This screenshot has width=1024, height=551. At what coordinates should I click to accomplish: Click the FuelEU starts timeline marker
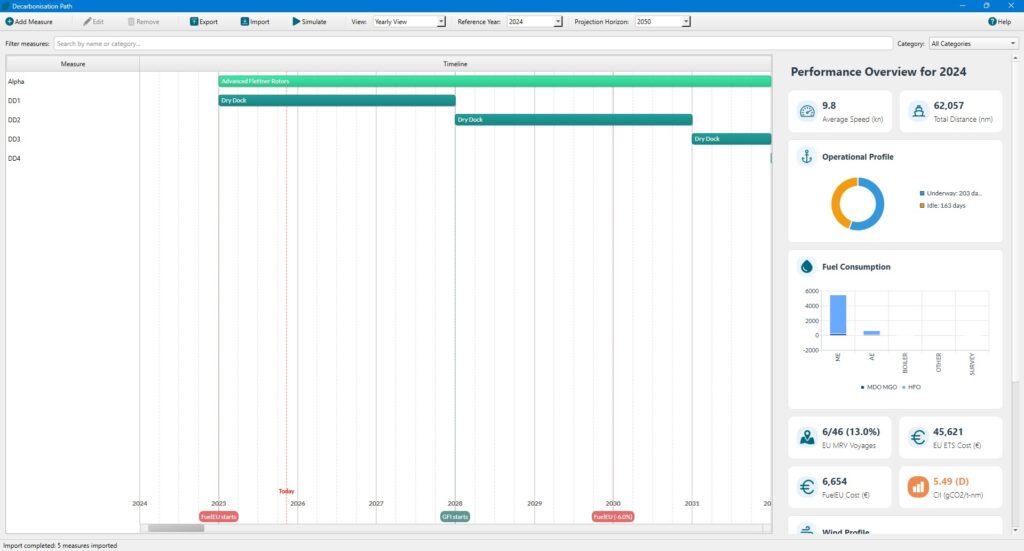point(219,517)
